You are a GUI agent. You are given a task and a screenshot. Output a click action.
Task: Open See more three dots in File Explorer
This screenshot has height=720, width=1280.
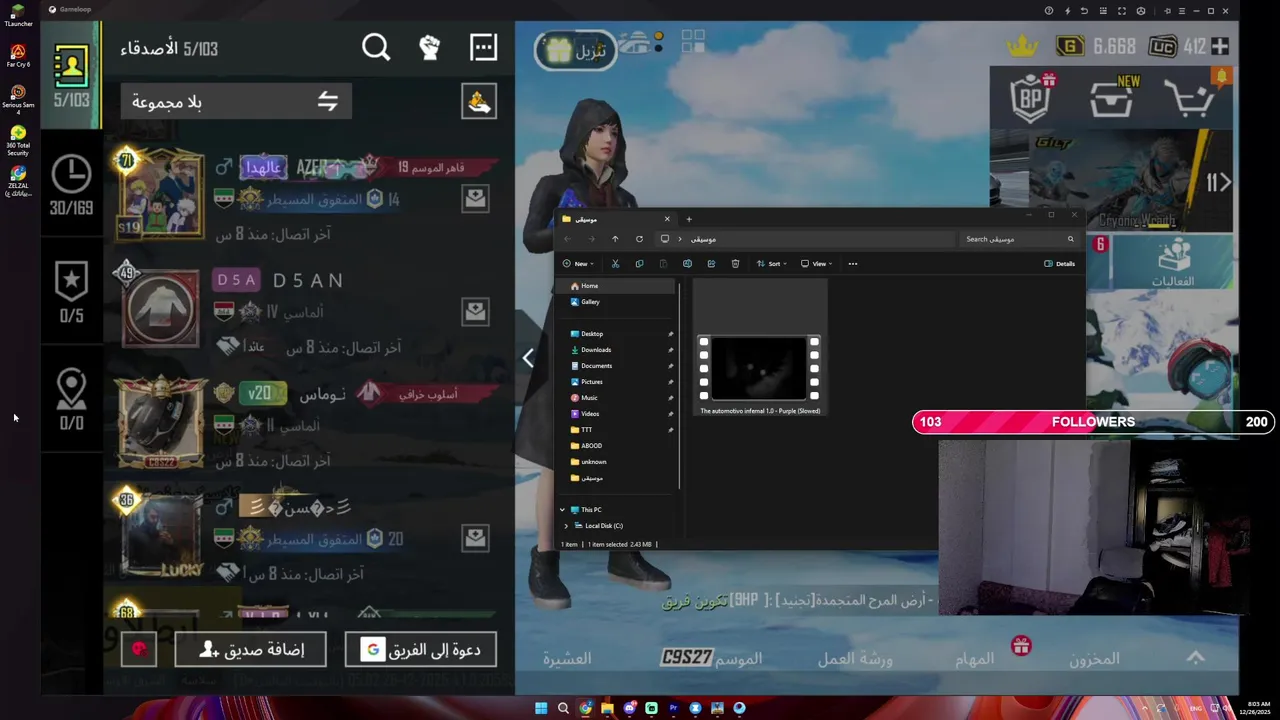853,264
